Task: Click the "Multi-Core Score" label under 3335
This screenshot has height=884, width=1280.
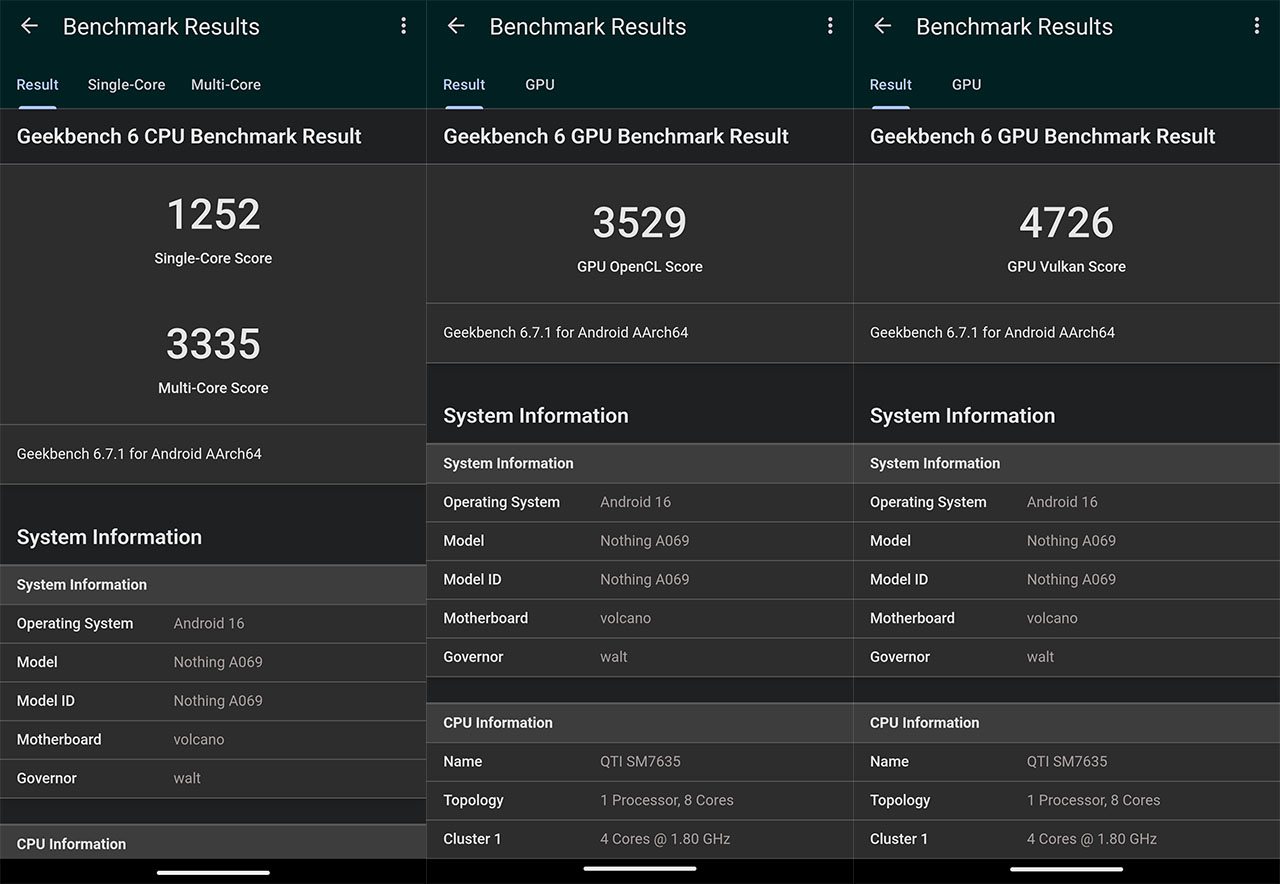Action: tap(213, 388)
